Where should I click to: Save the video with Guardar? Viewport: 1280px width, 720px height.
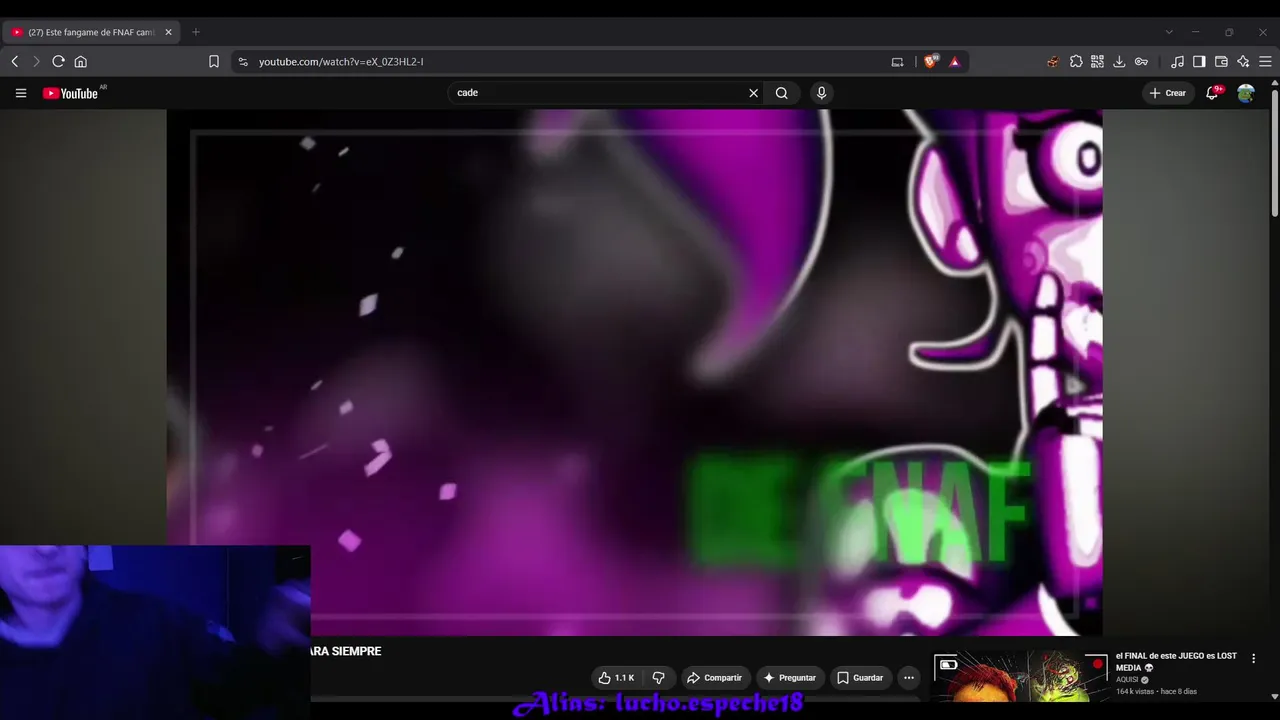[x=860, y=678]
